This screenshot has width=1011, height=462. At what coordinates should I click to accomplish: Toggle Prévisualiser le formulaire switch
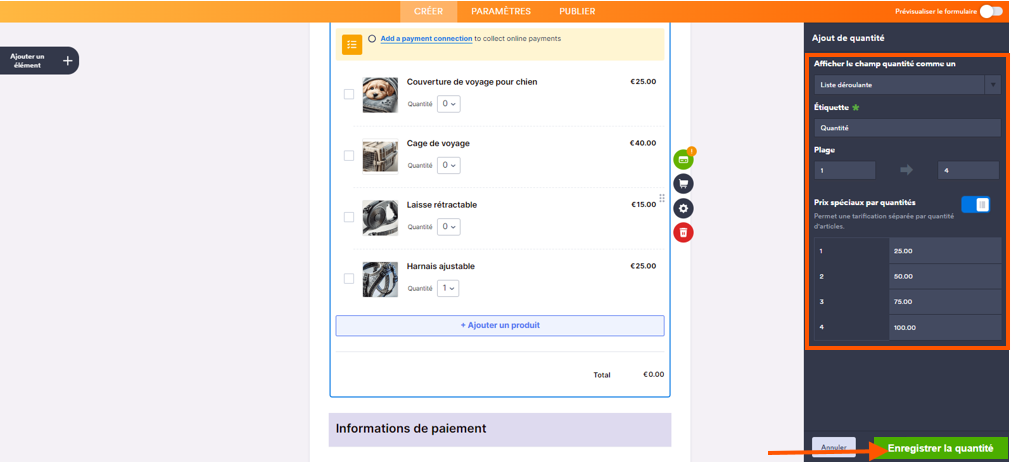pos(990,11)
